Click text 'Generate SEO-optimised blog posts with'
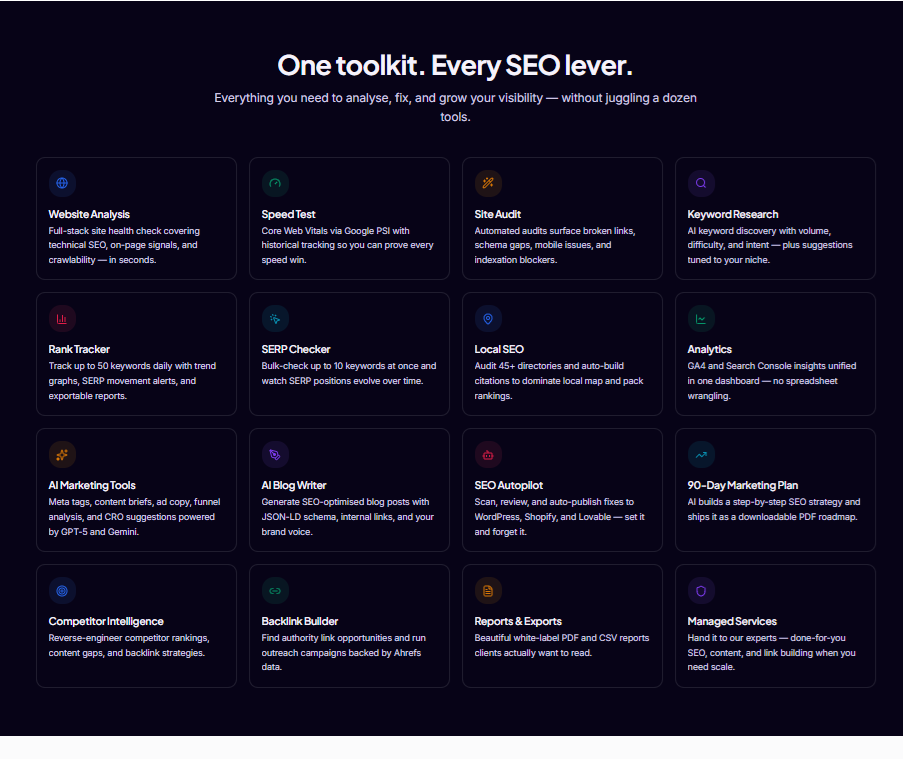Screen dimensions: 903x759 [x=345, y=502]
